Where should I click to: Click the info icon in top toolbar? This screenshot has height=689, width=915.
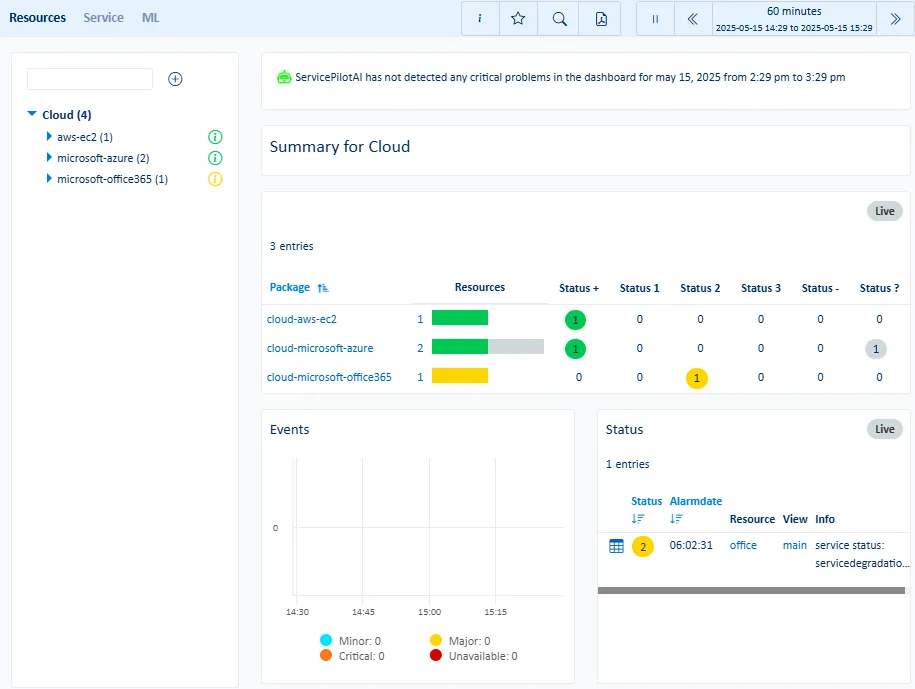click(481, 19)
